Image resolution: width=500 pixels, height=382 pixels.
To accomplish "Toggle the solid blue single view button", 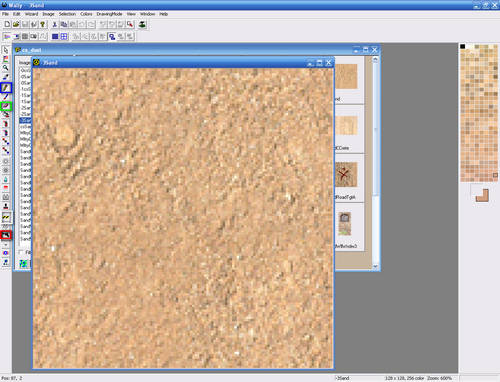I will 55,36.
